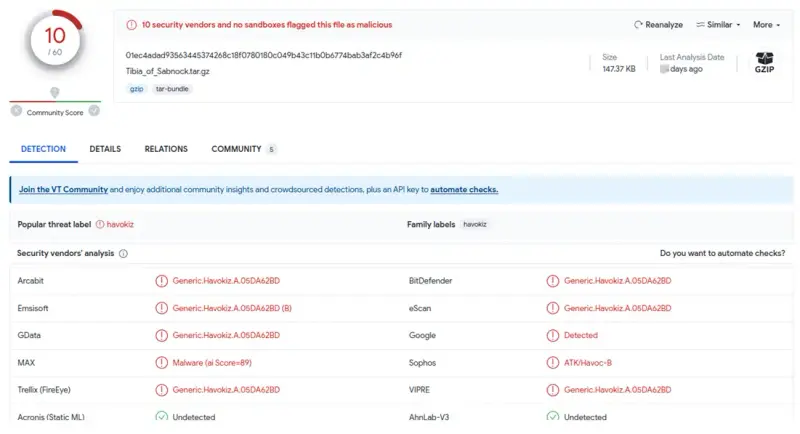The image size is (800, 434).
Task: Click the info icon beside Security vendors' analysis
Action: [x=123, y=253]
